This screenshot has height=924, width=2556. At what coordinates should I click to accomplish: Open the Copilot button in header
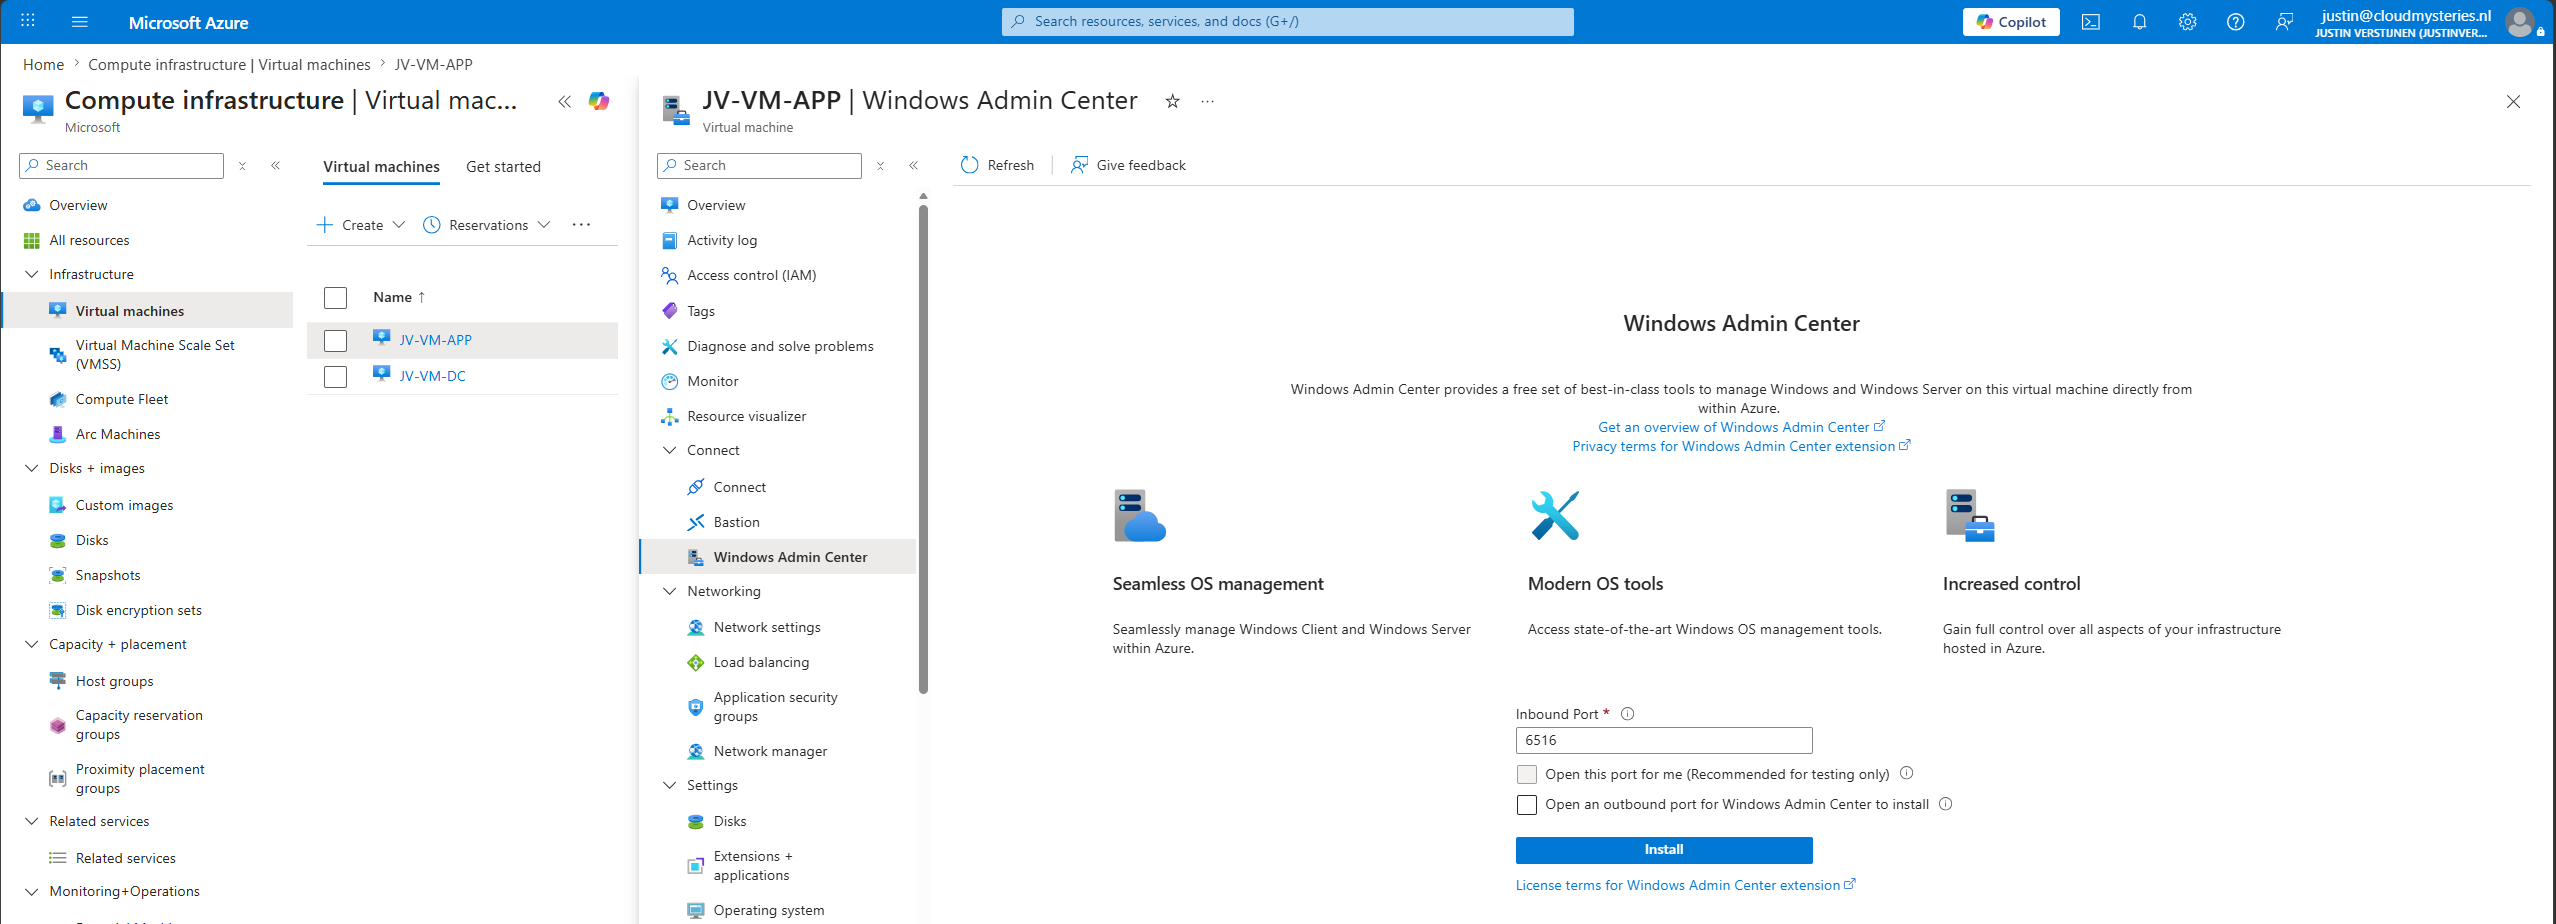[x=2011, y=22]
